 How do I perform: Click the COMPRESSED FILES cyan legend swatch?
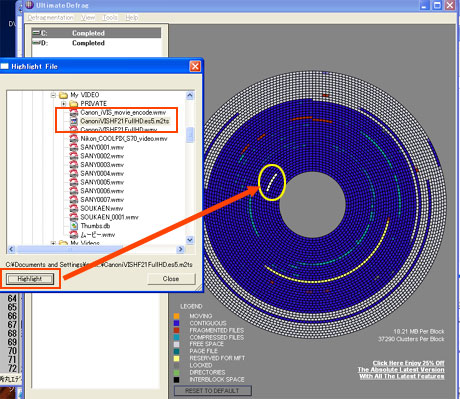coord(177,337)
